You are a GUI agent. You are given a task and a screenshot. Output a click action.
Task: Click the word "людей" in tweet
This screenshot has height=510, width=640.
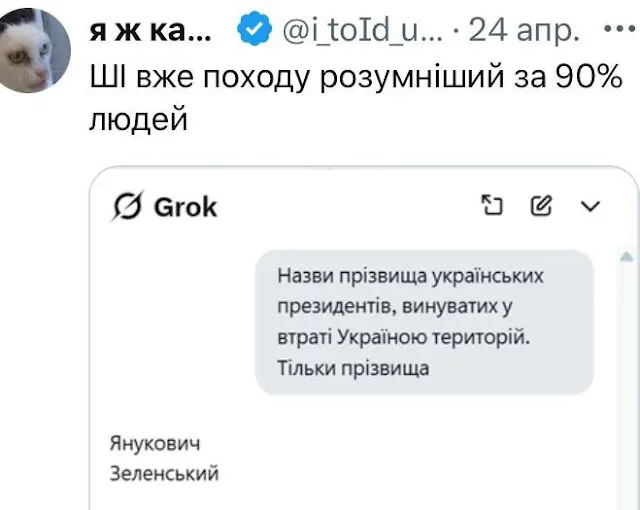click(x=138, y=120)
